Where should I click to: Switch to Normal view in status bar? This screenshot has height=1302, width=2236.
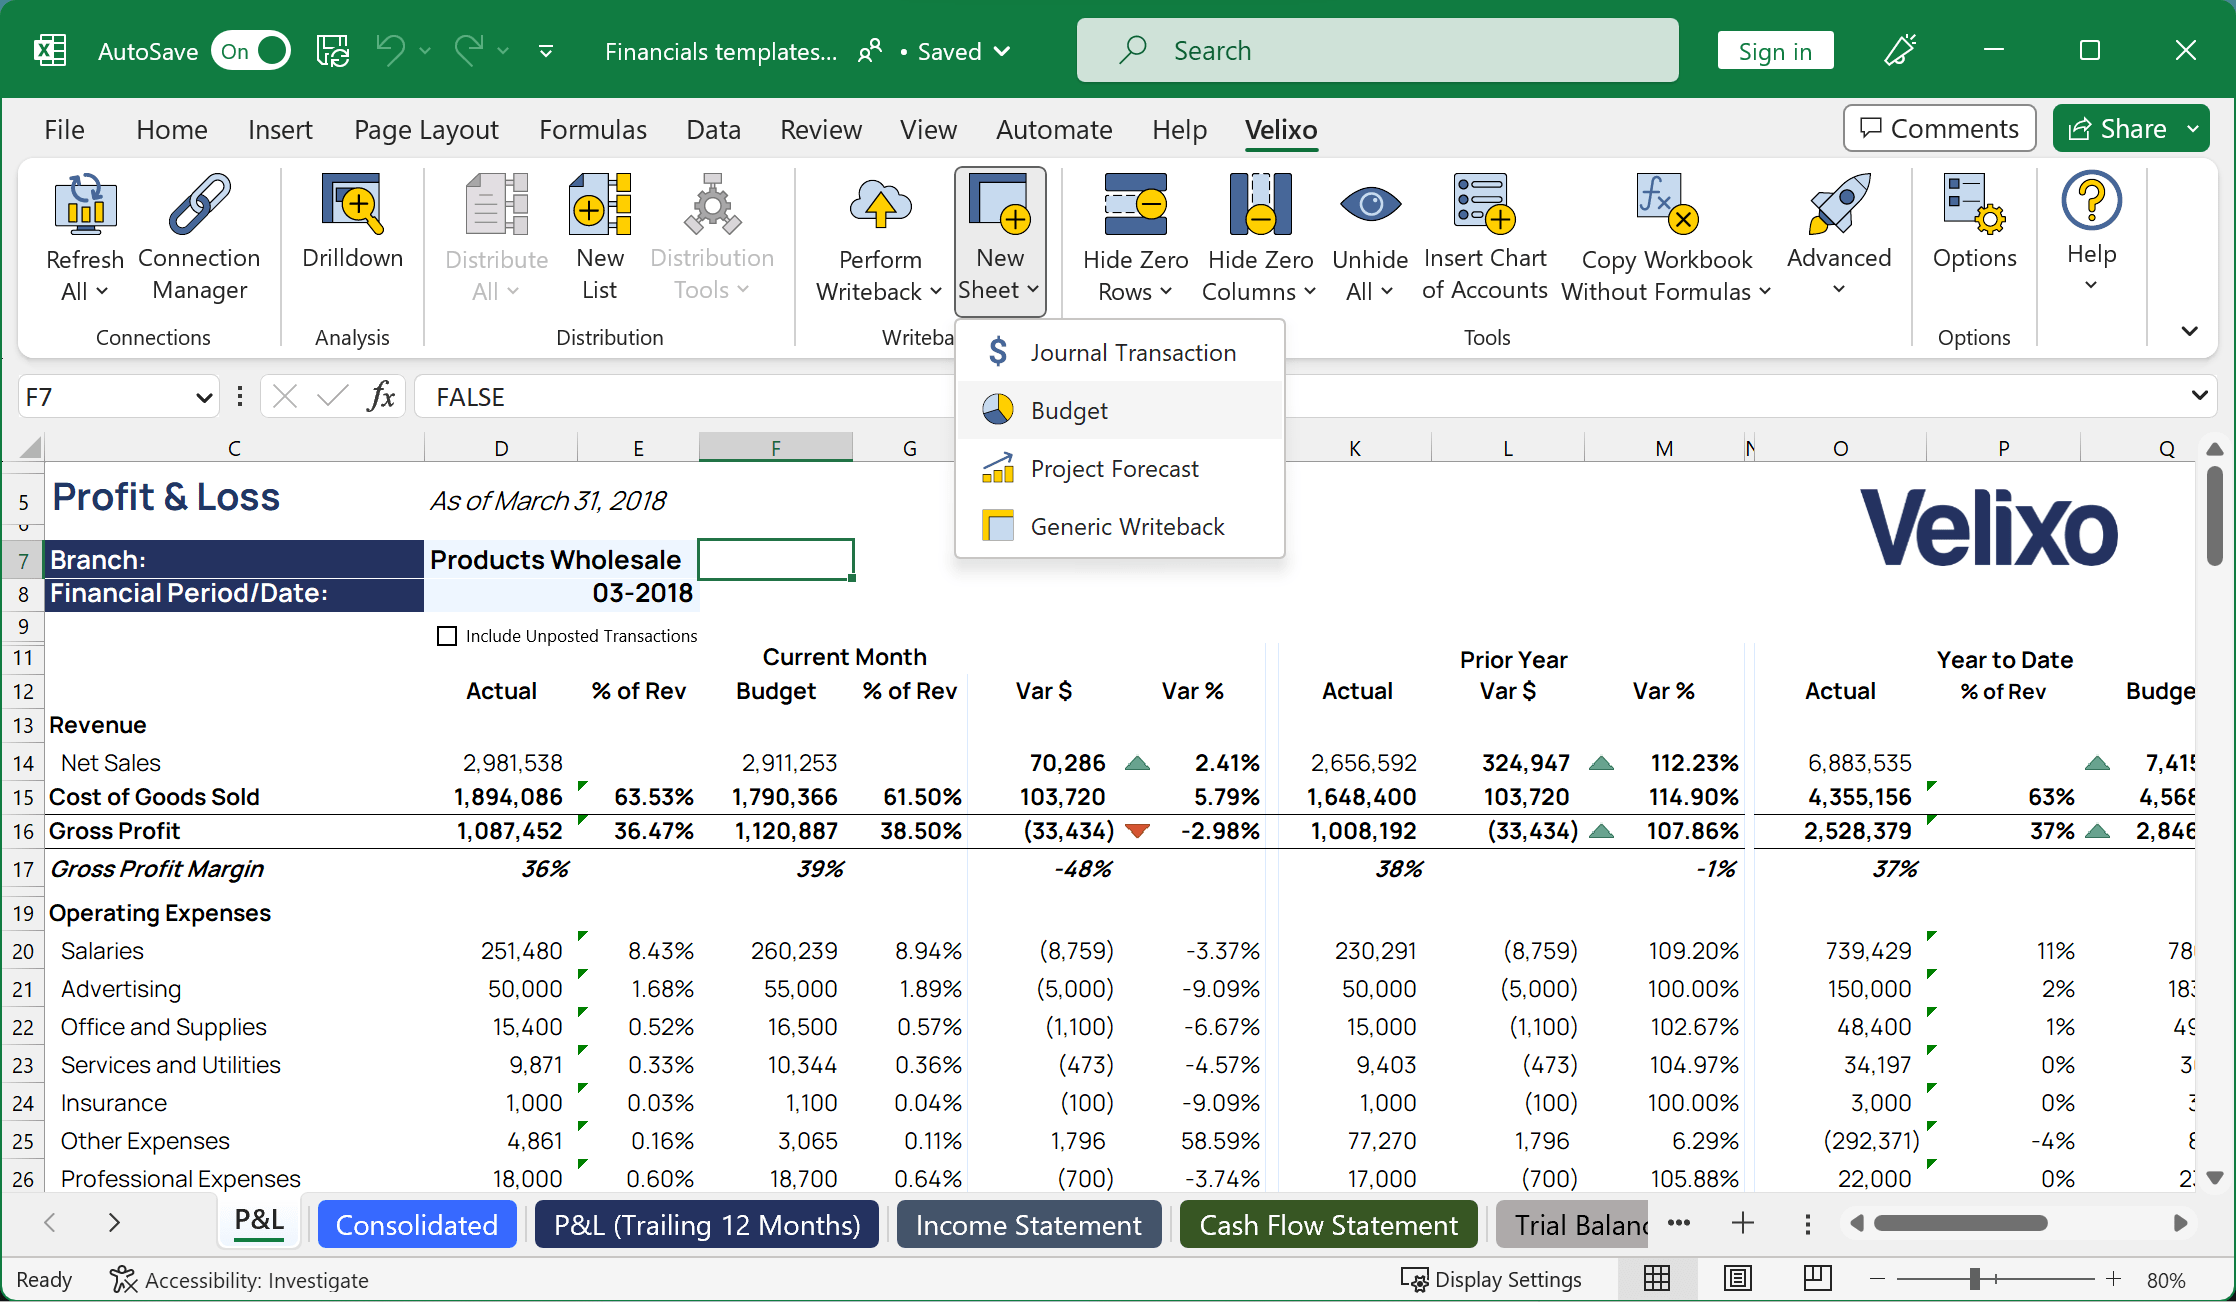tap(1657, 1278)
